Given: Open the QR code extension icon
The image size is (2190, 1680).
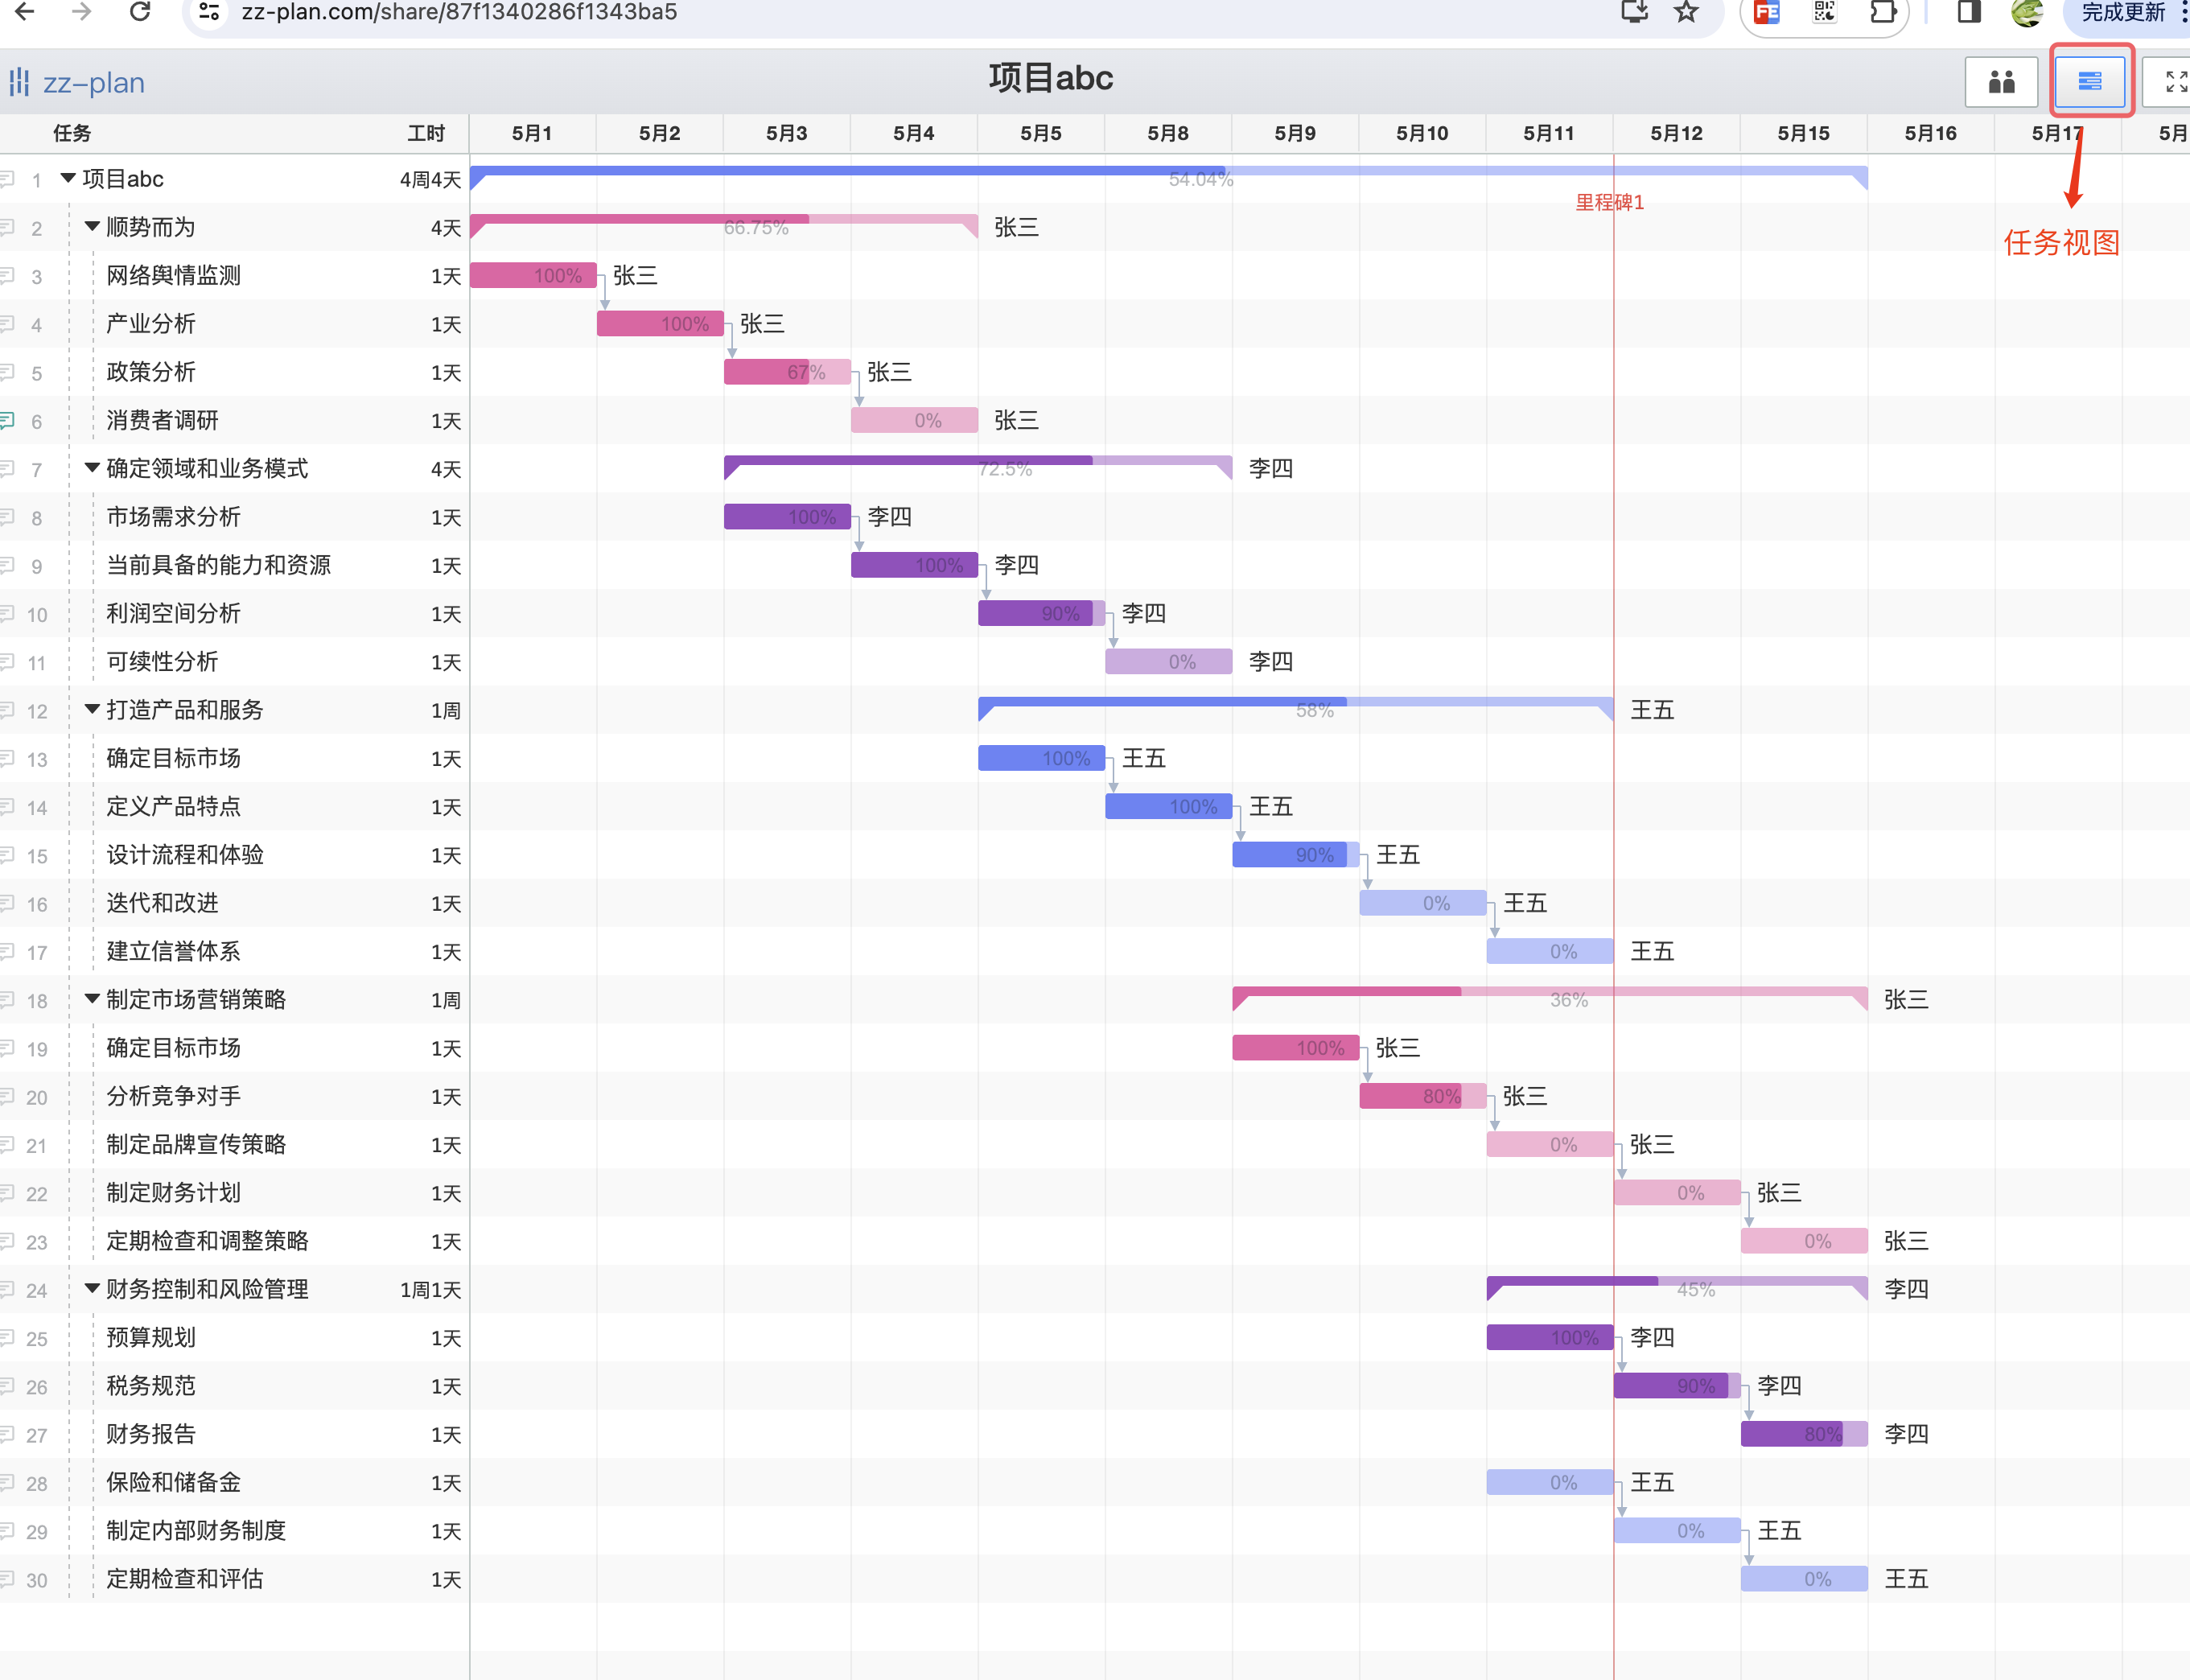Looking at the screenshot, I should tap(1824, 12).
